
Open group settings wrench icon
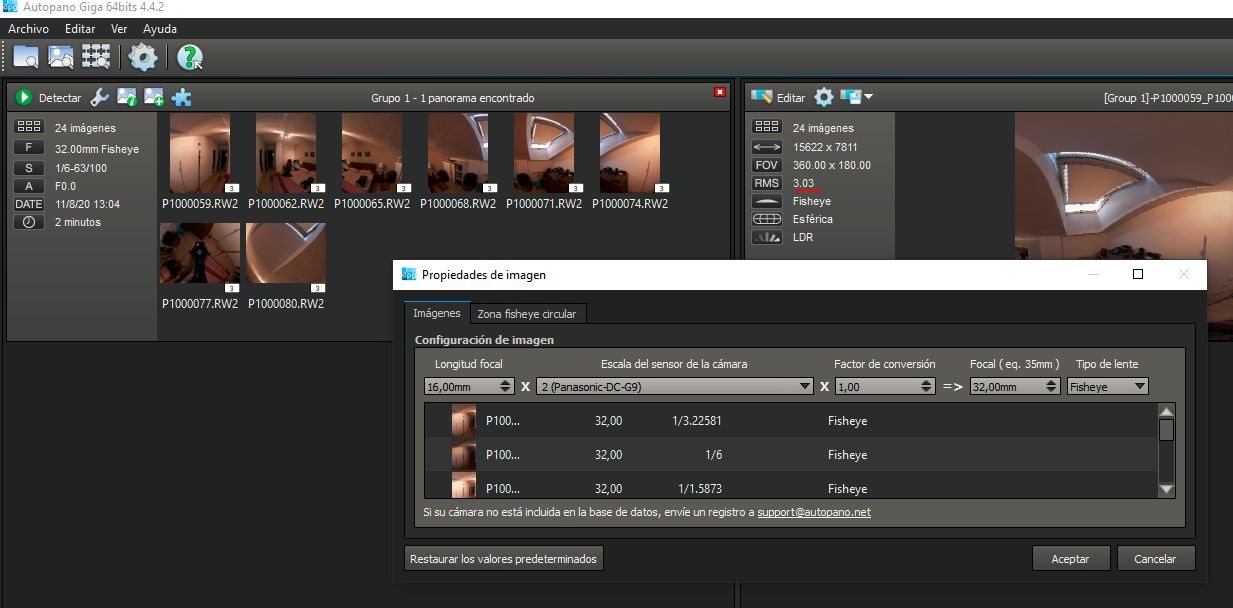(100, 98)
